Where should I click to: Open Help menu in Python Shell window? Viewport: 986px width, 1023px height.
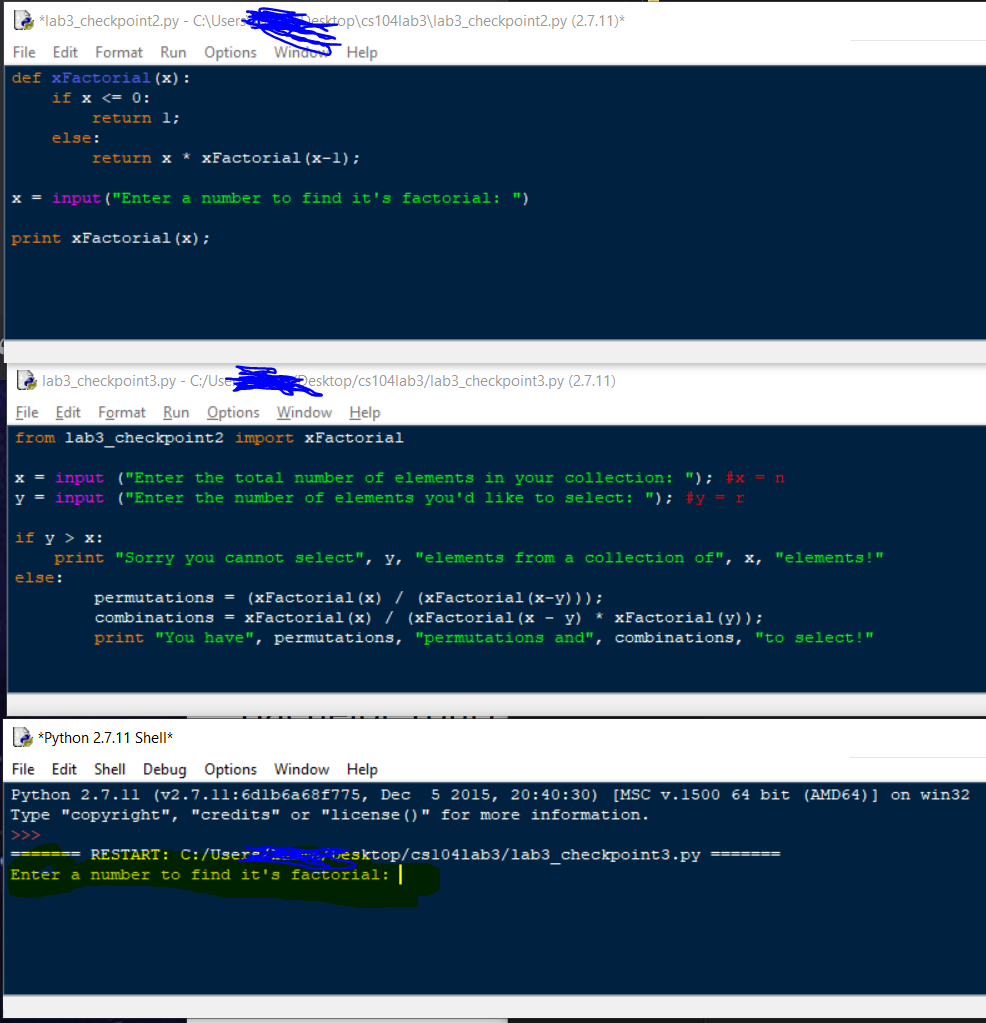(362, 769)
